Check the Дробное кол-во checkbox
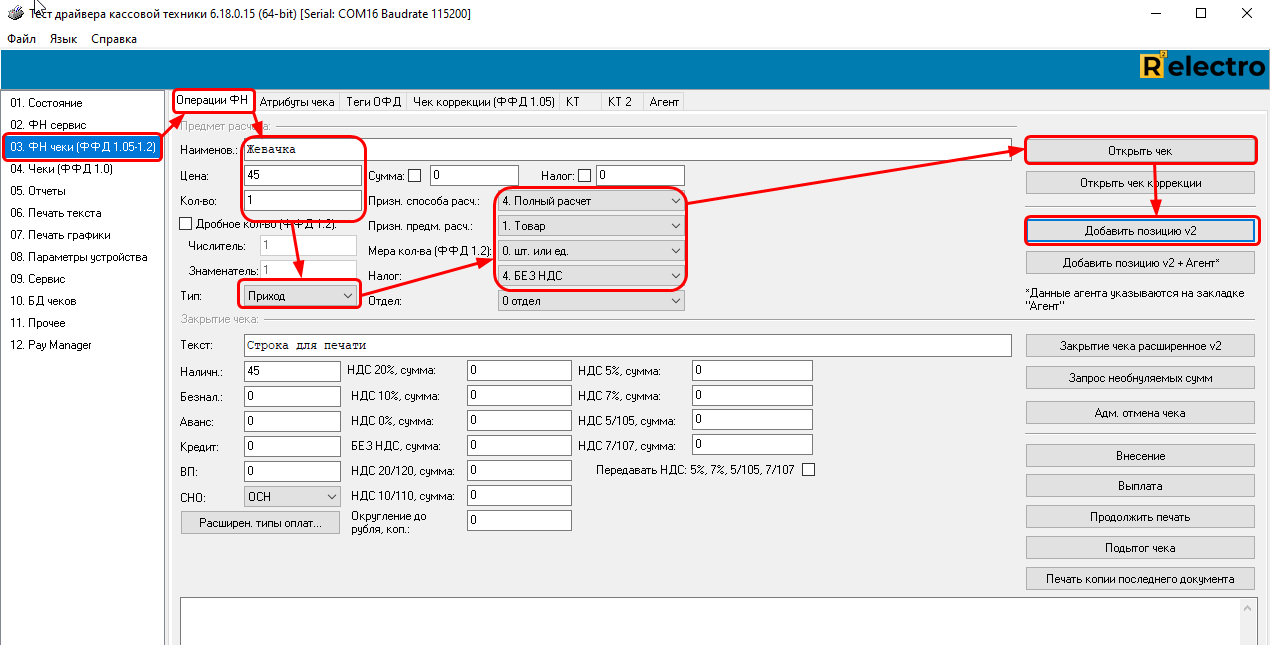 185,224
